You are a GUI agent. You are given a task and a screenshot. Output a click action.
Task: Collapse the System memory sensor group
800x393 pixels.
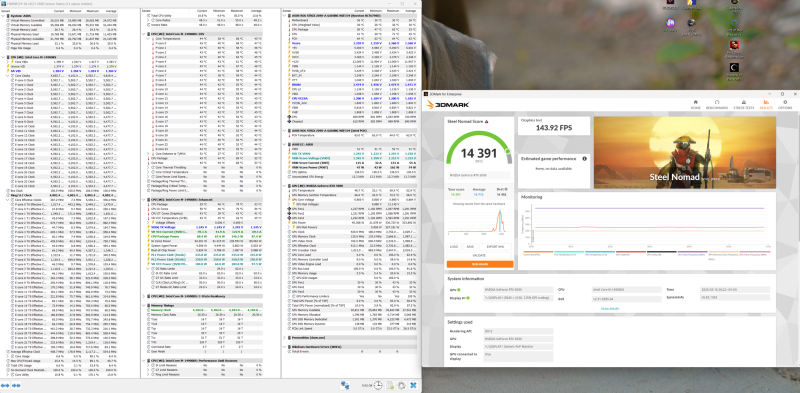tap(3, 16)
